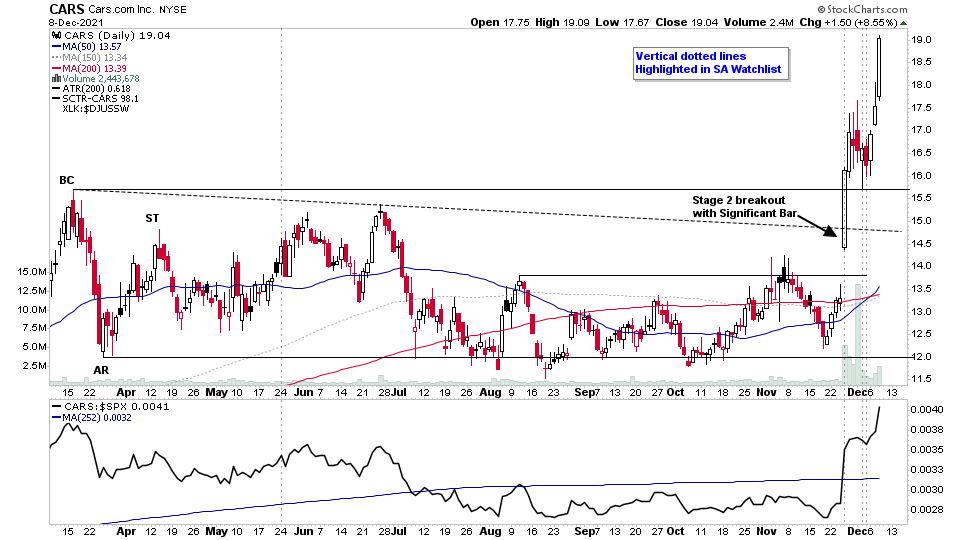
Task: Click the BC label on the chart
Action: pyautogui.click(x=67, y=180)
